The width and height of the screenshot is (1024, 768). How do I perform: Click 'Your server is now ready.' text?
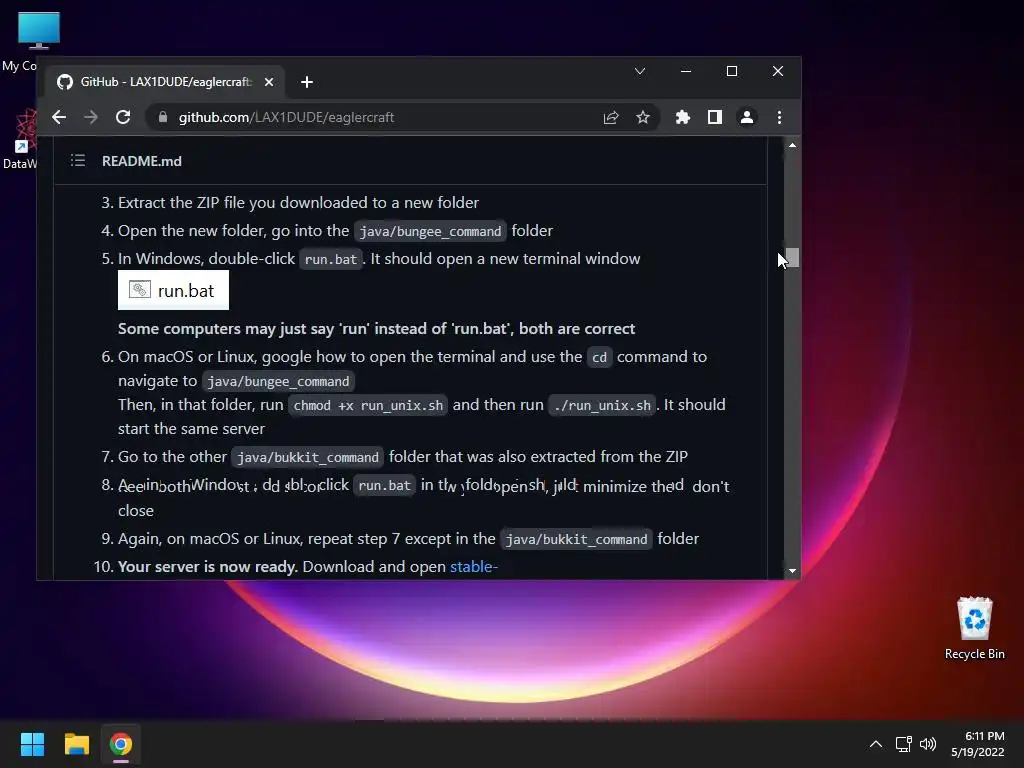(x=208, y=566)
